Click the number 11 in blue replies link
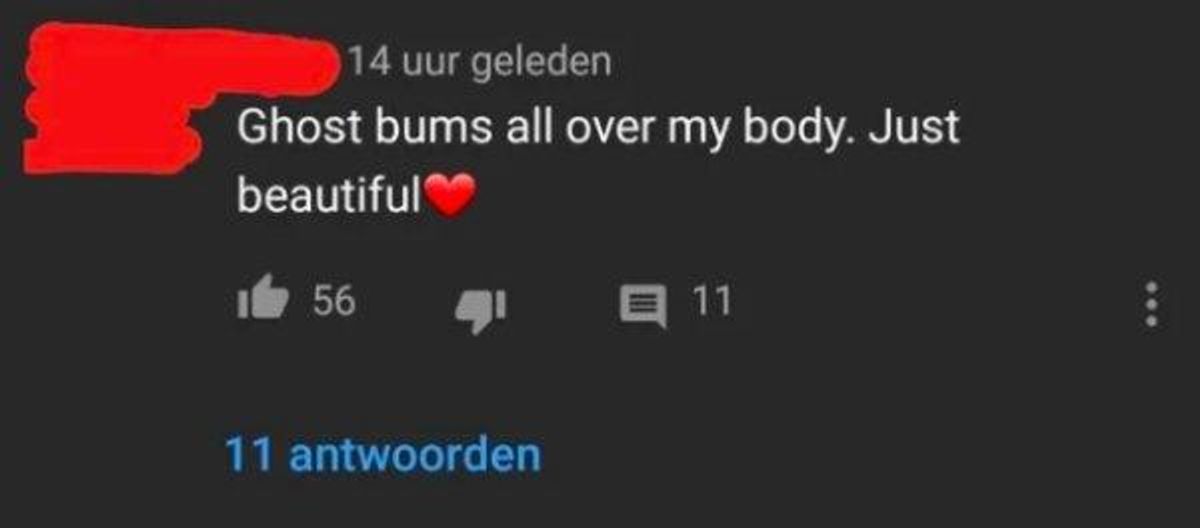Screen dimensions: 1200x528 pyautogui.click(x=250, y=455)
